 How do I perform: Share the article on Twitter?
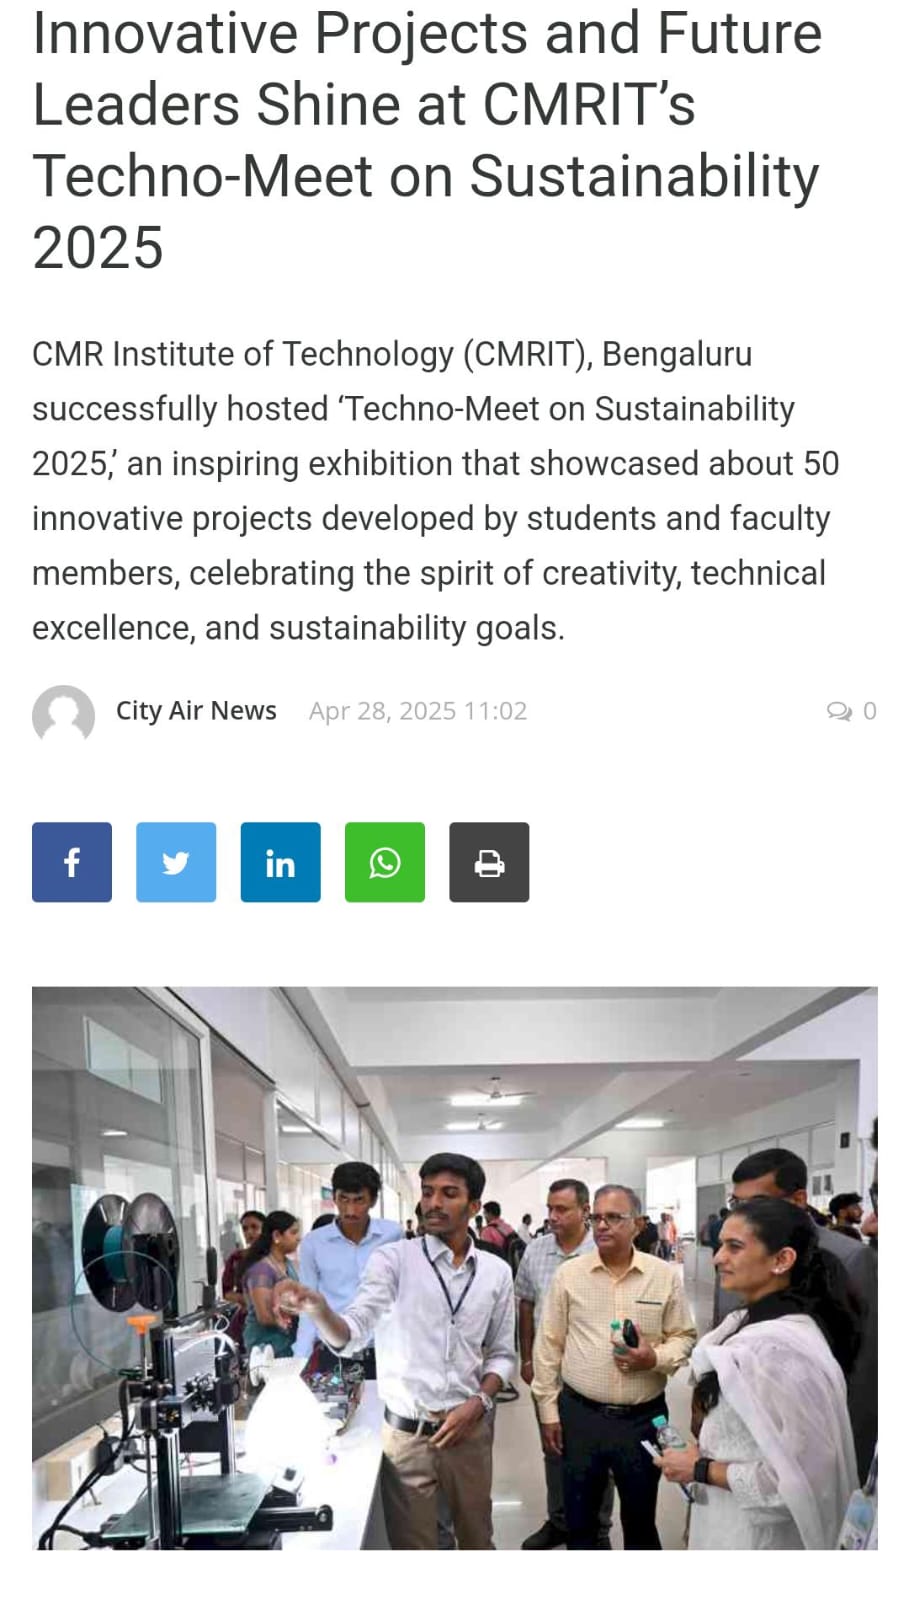pos(176,862)
